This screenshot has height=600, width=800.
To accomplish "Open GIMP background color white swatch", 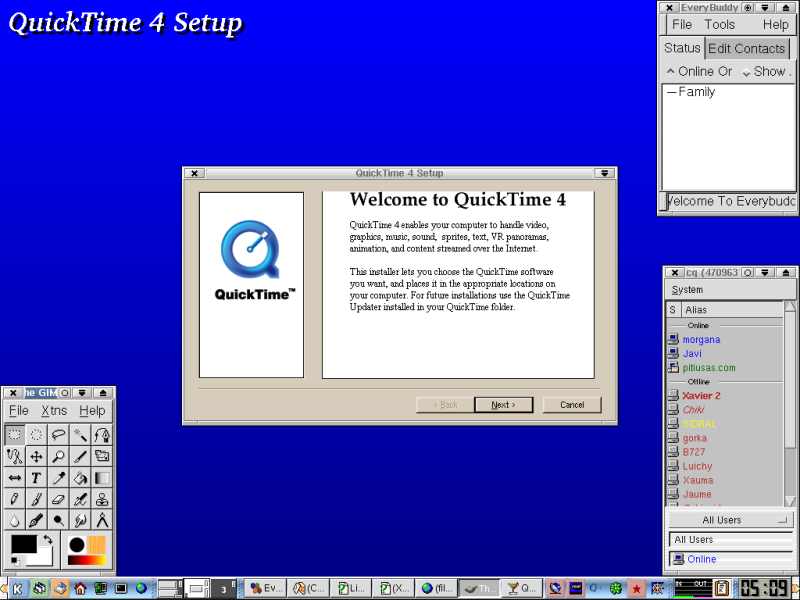I will [43, 559].
